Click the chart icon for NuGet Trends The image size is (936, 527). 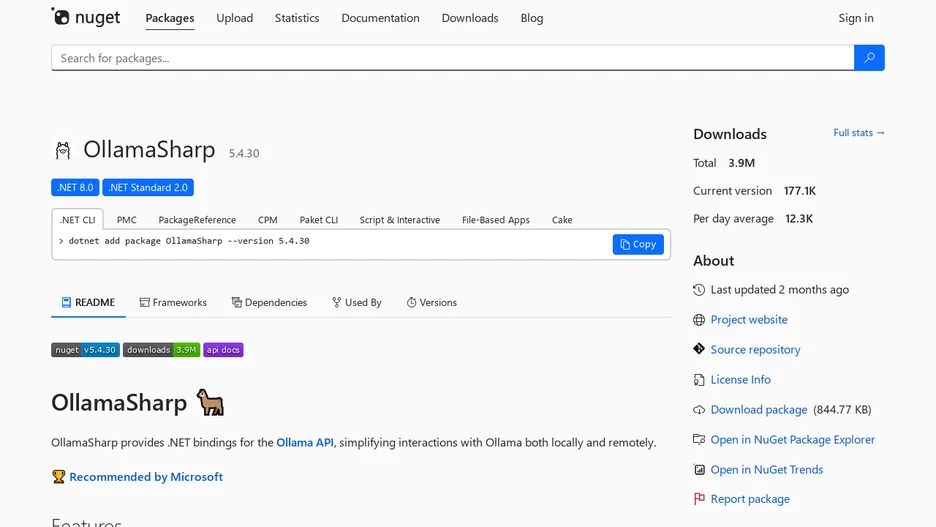tap(699, 470)
